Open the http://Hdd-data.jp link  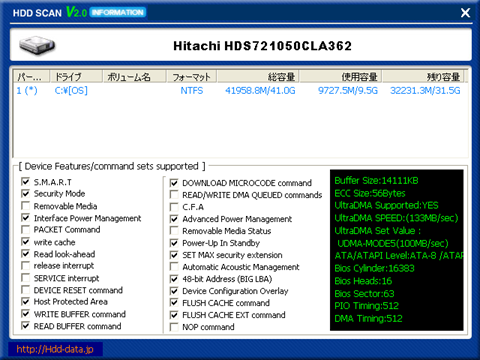point(55,349)
